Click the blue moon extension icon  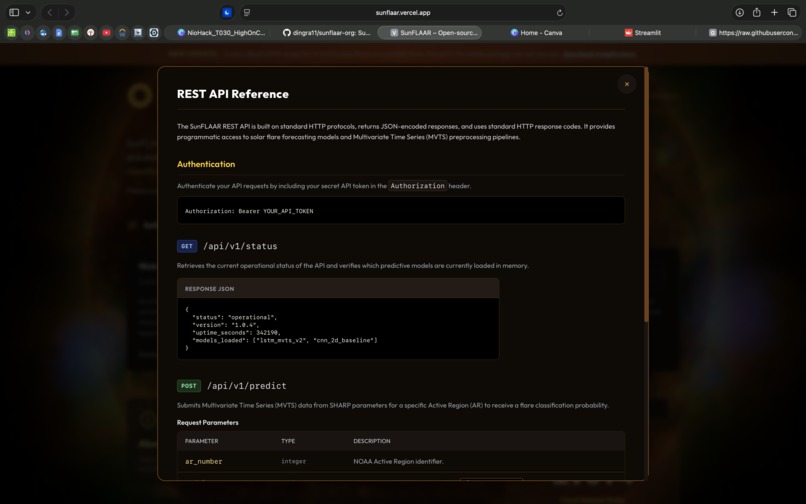[x=227, y=12]
